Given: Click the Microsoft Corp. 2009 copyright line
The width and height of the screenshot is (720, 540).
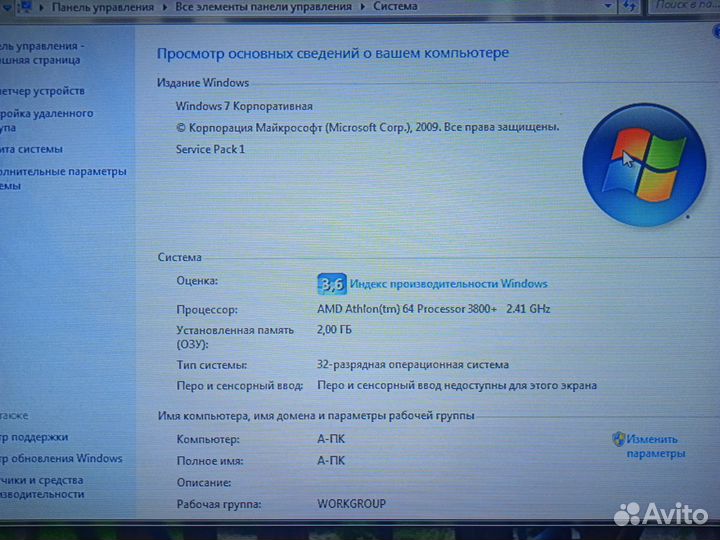Looking at the screenshot, I should point(367,128).
